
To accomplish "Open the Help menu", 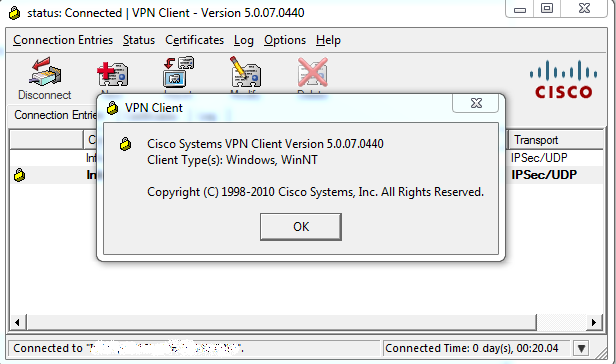I will click(328, 40).
